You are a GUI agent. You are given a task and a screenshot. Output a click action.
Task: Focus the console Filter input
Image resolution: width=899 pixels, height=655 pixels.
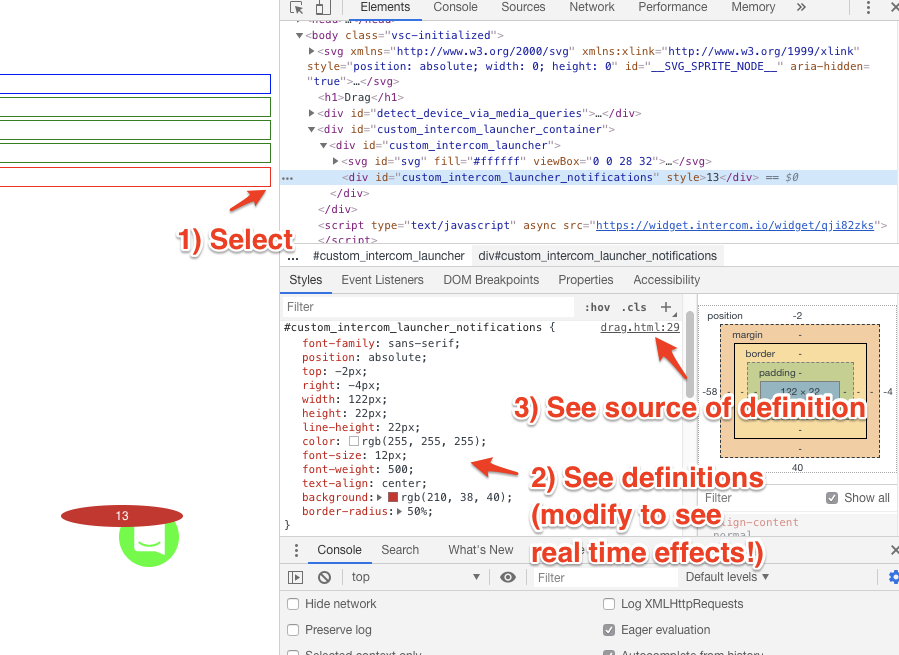[x=605, y=578]
